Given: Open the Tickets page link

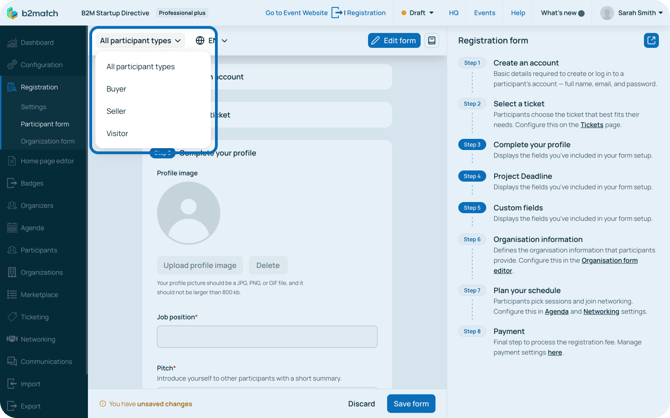Looking at the screenshot, I should click(x=591, y=125).
